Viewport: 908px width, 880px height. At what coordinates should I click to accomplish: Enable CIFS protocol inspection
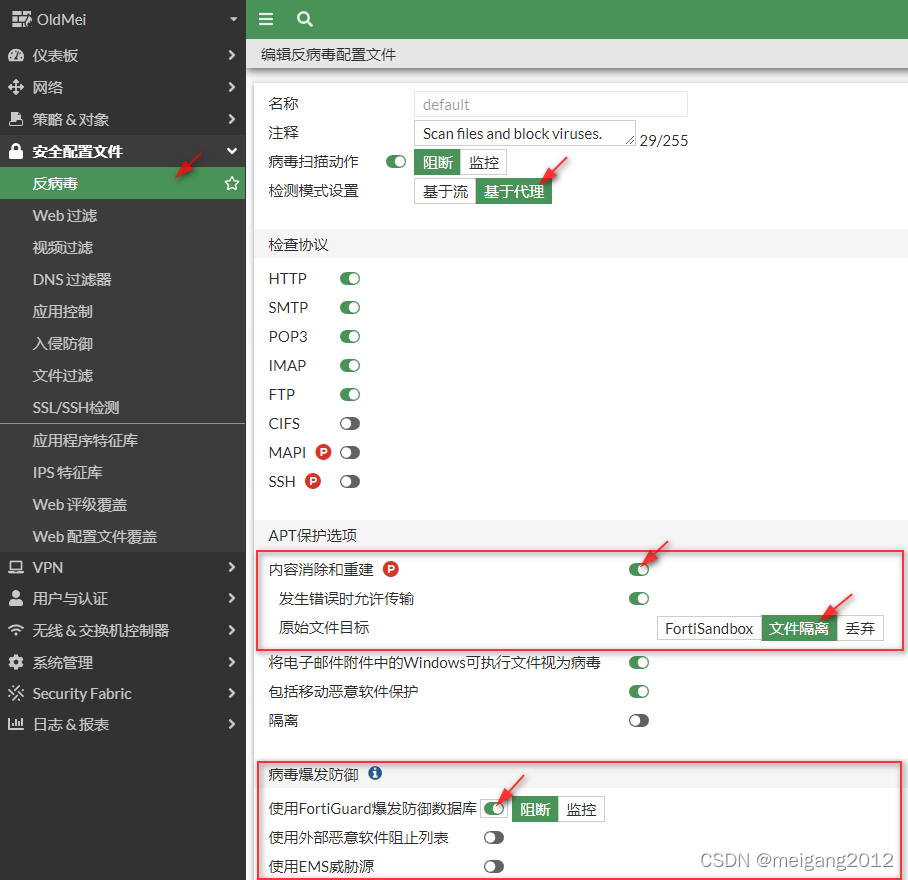tap(350, 424)
